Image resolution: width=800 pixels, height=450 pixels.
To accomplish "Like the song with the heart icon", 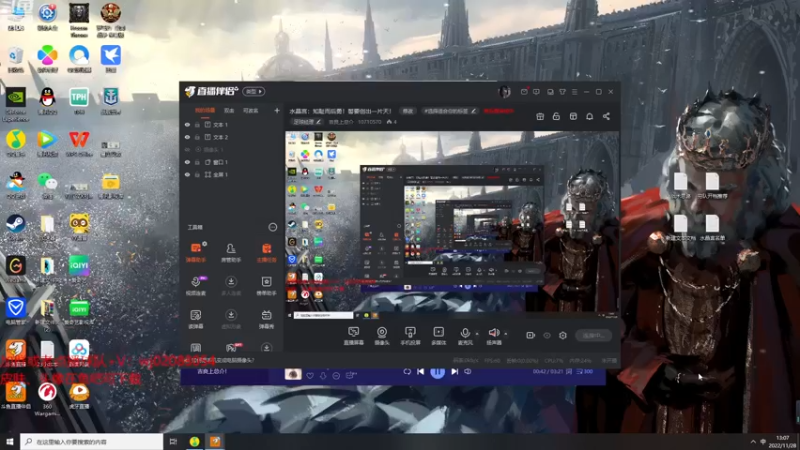I will tap(310, 376).
